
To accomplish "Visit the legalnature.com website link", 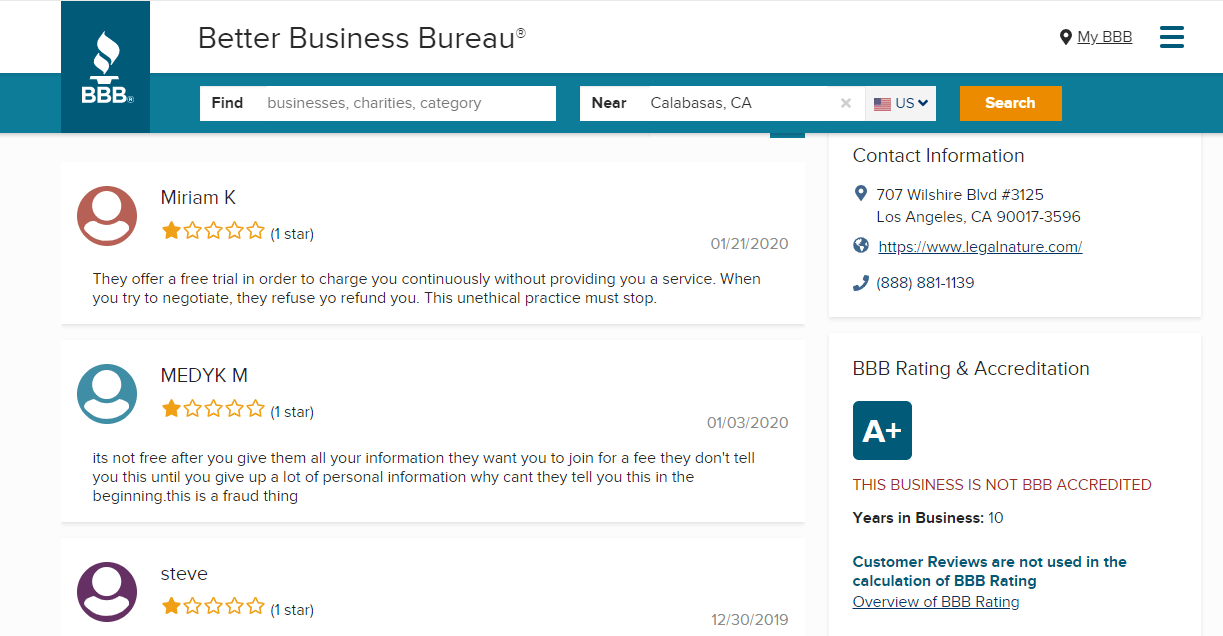I will (x=980, y=247).
